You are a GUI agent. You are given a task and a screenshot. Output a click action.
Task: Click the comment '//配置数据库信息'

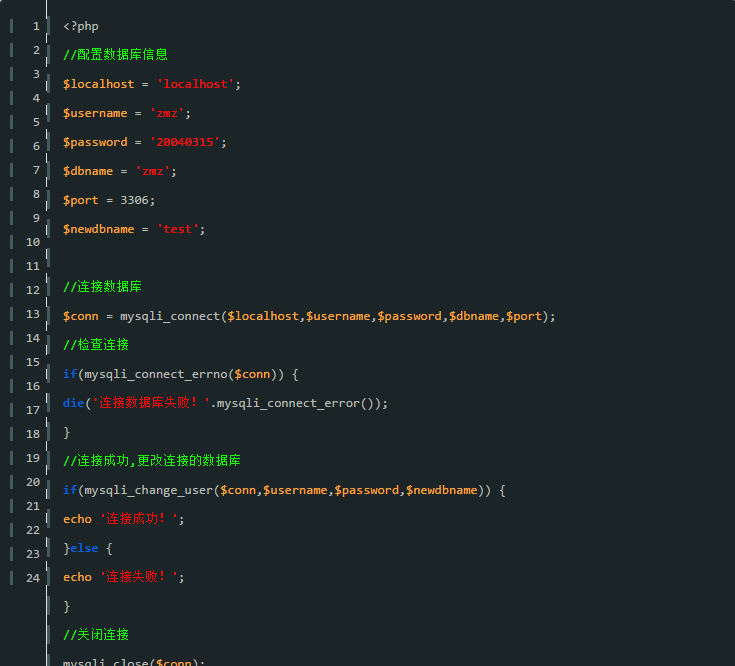[x=115, y=55]
